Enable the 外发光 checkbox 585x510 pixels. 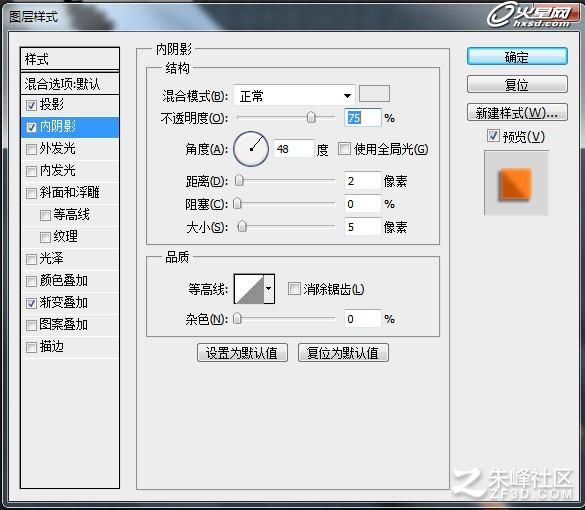click(31, 149)
